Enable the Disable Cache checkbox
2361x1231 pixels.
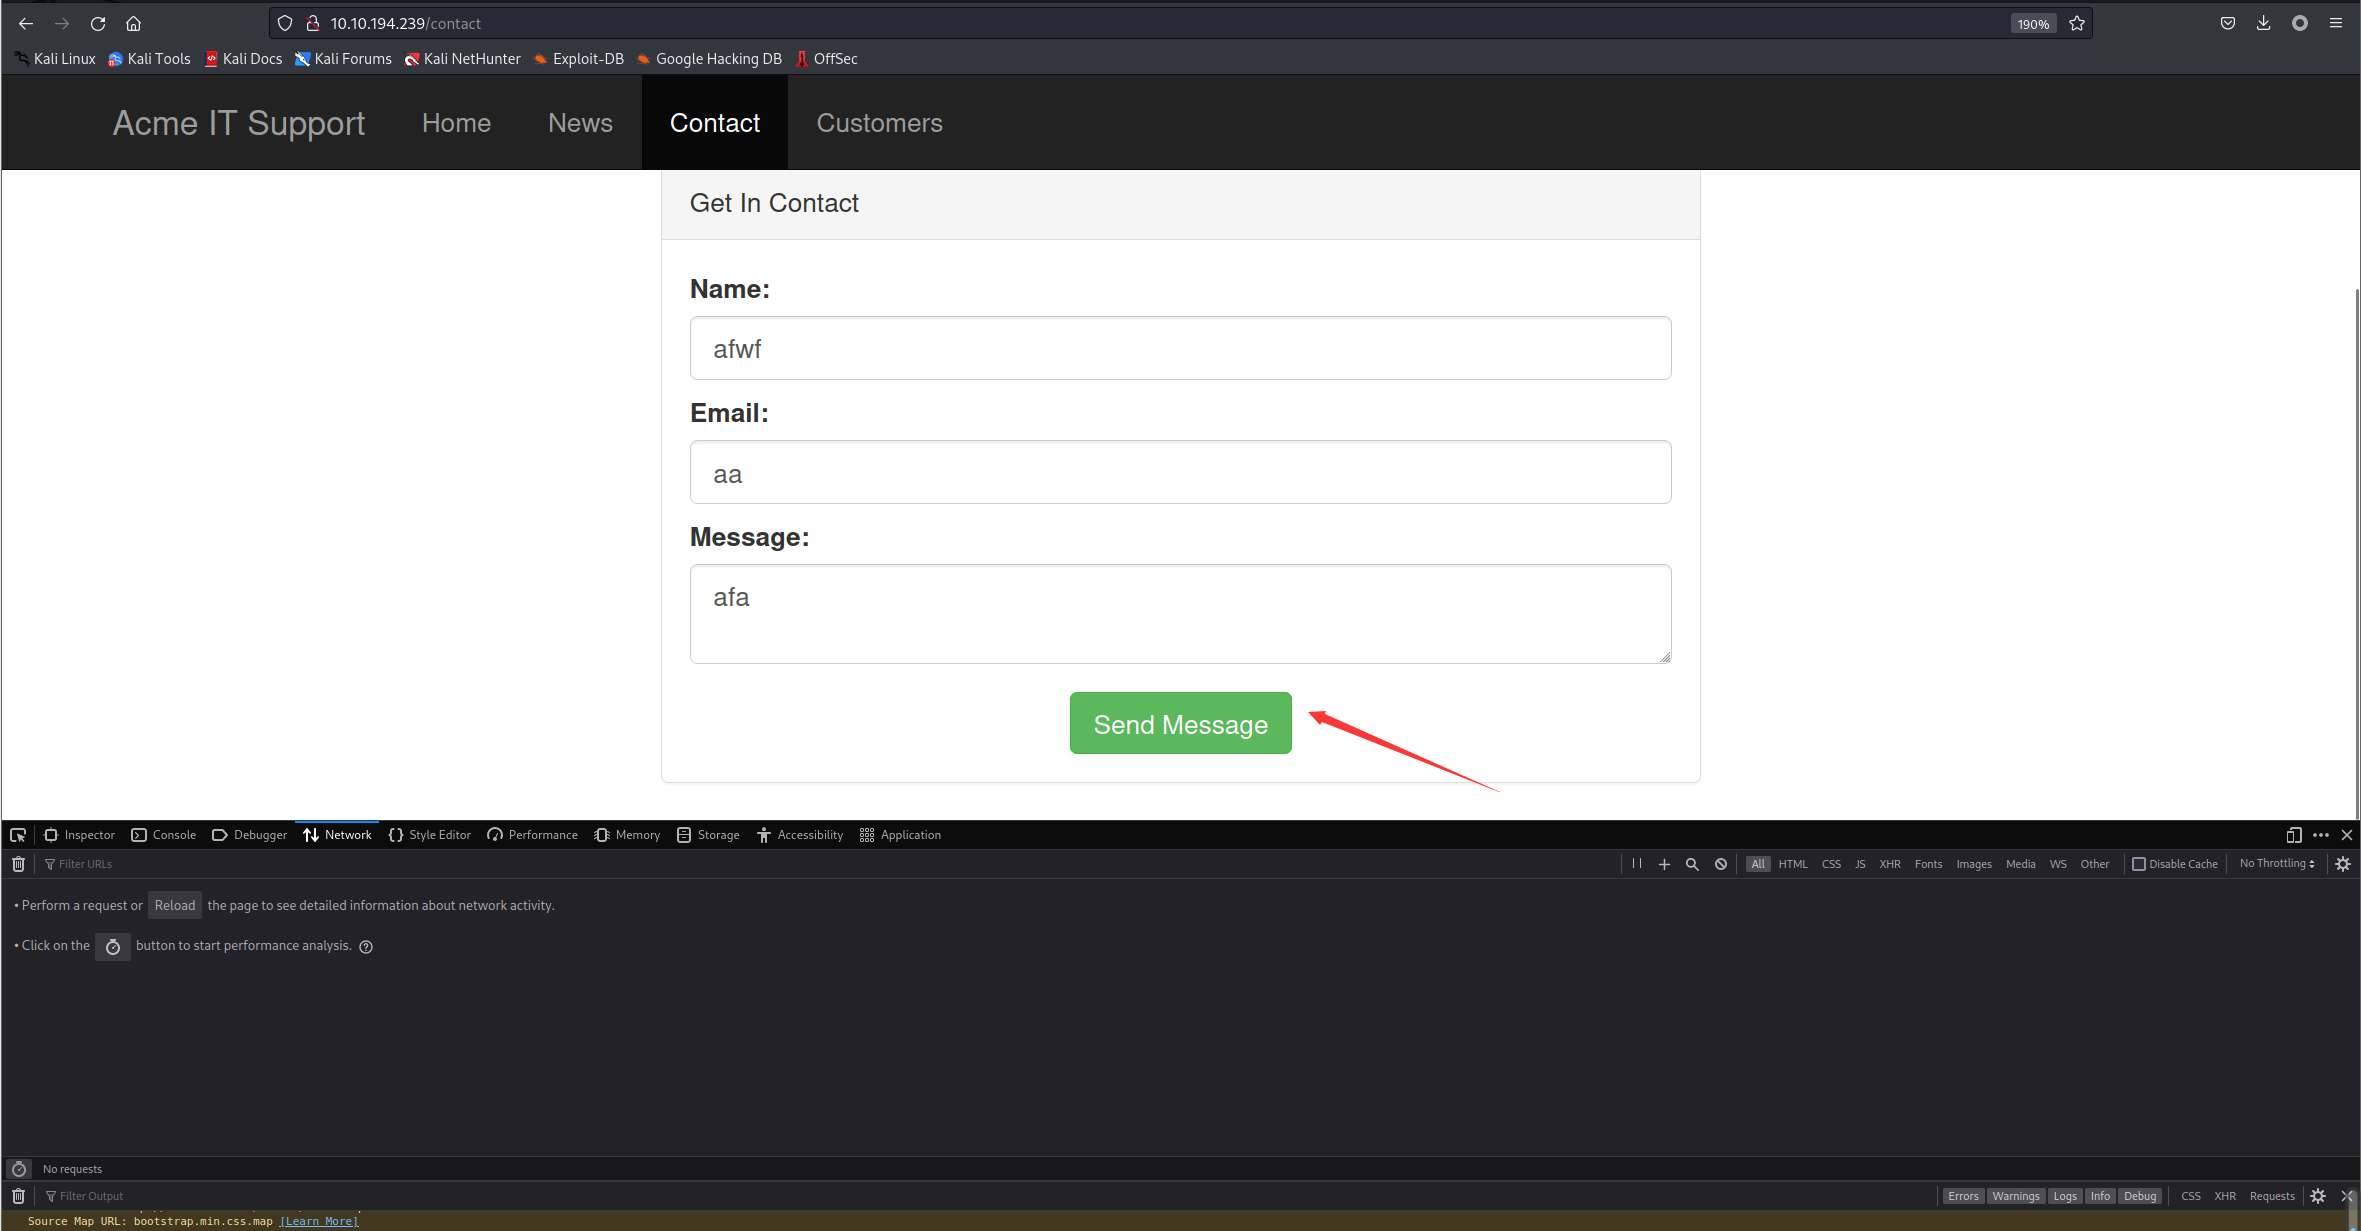click(2139, 864)
